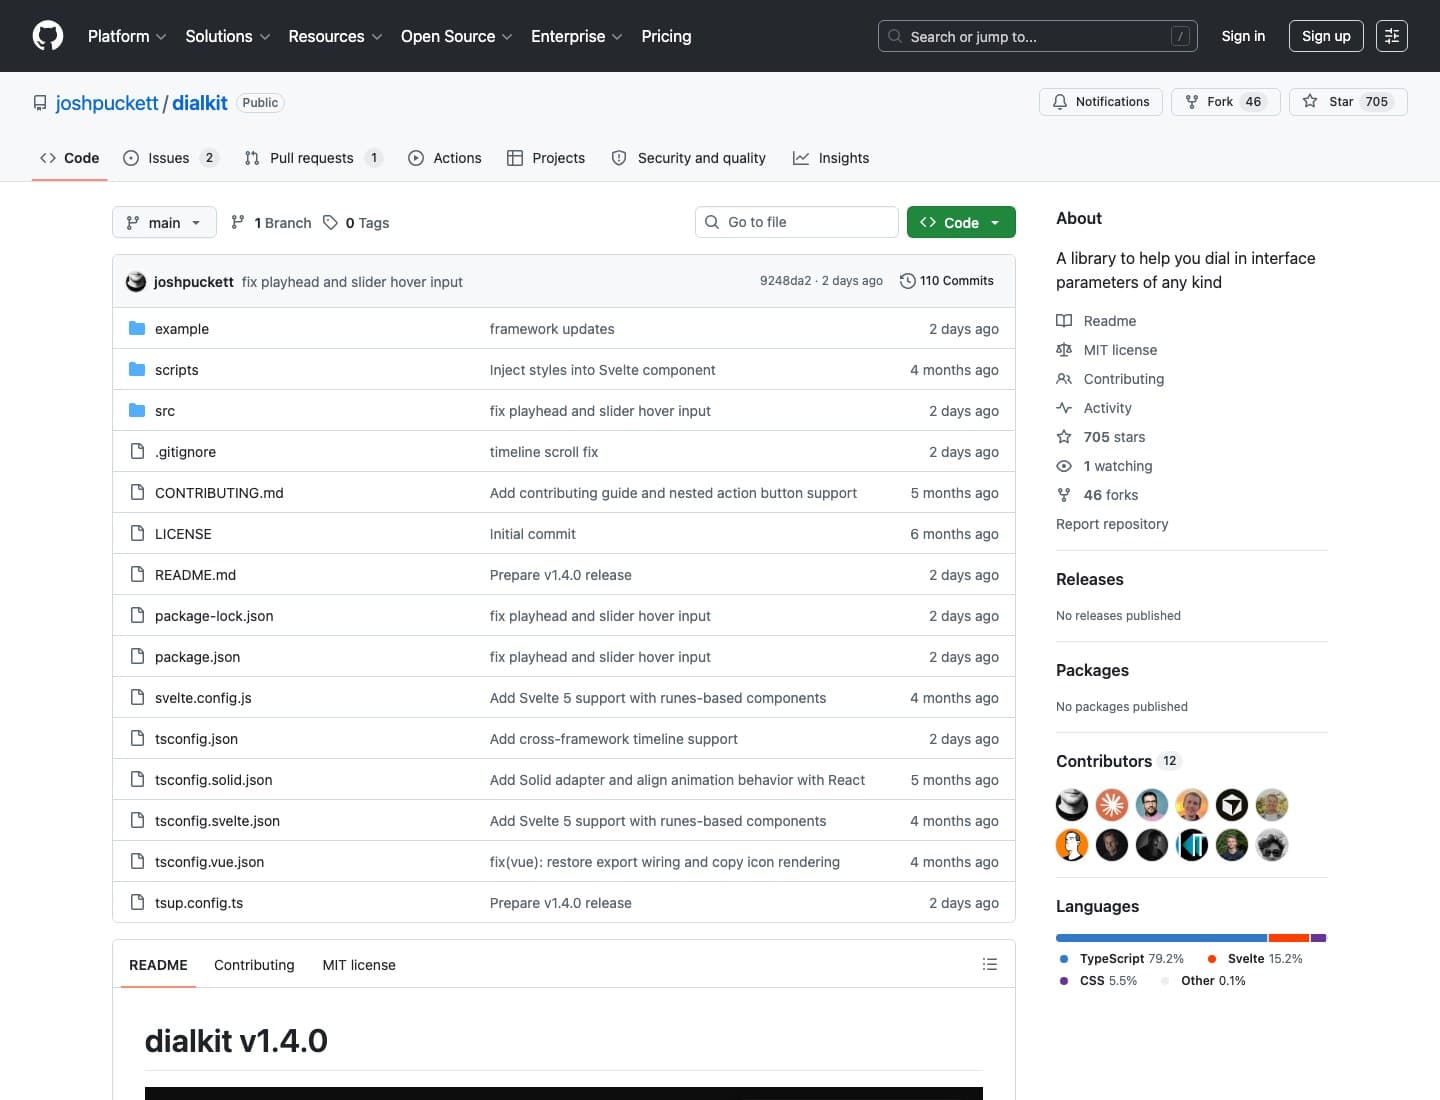Open the main branch selector dropdown
Viewport: 1440px width, 1100px height.
(x=164, y=222)
